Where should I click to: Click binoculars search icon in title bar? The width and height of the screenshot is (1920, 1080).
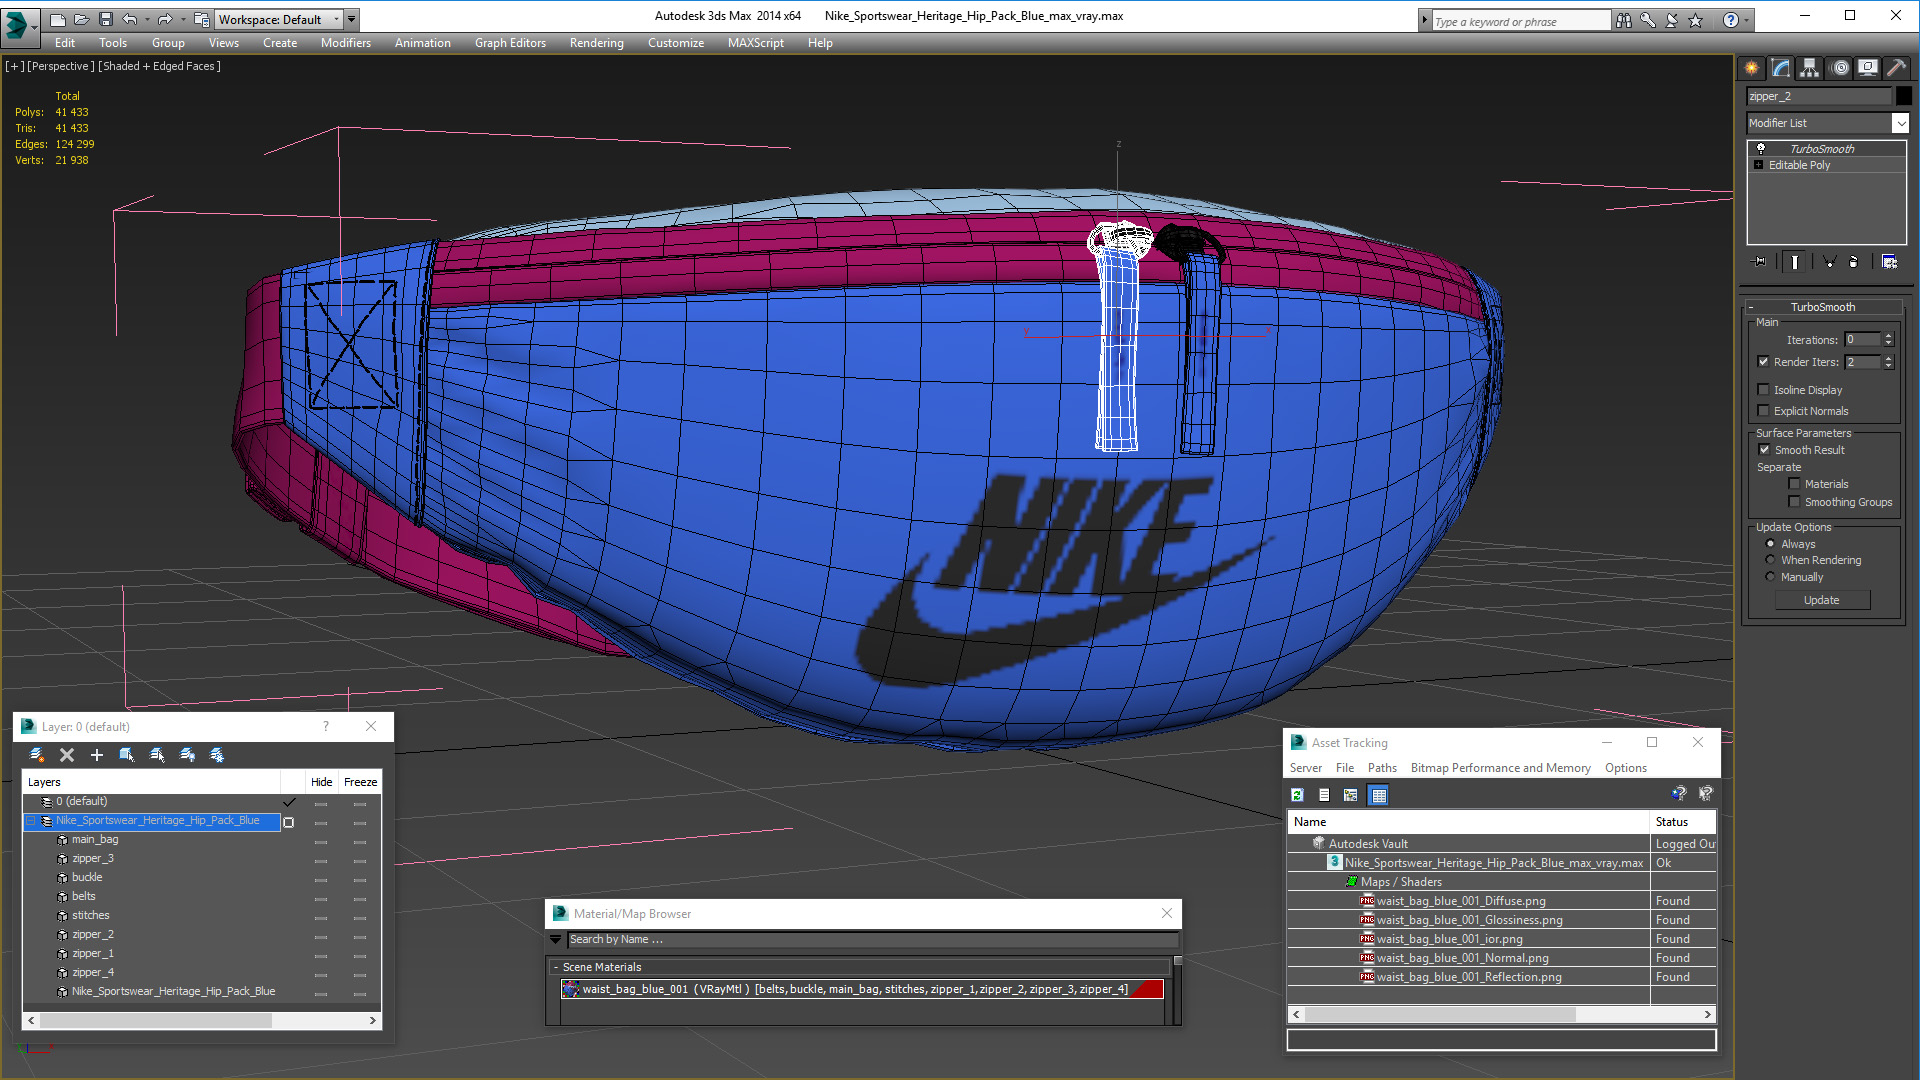[1623, 20]
